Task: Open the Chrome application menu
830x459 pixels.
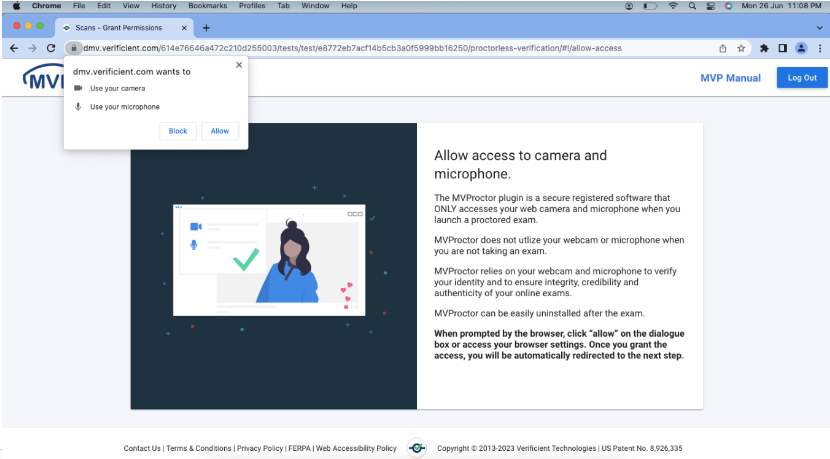Action: (46, 6)
